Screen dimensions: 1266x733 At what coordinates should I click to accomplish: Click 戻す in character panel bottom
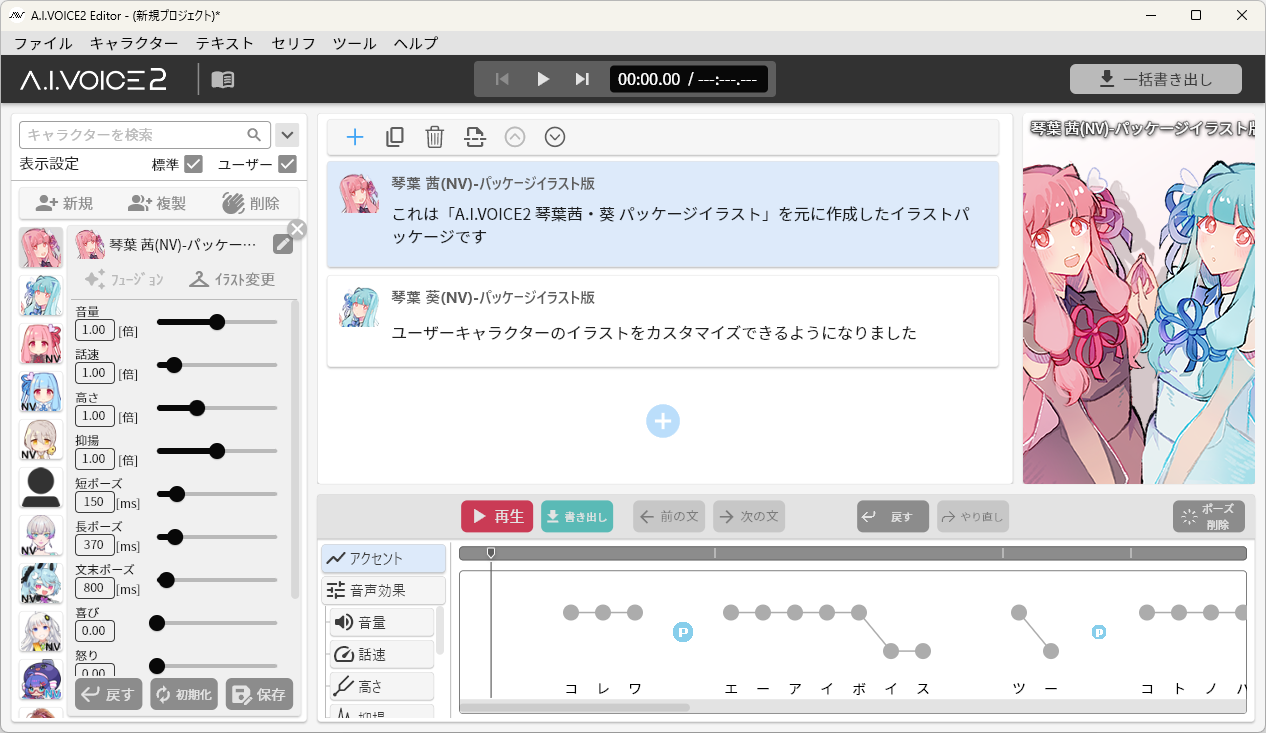coord(108,694)
